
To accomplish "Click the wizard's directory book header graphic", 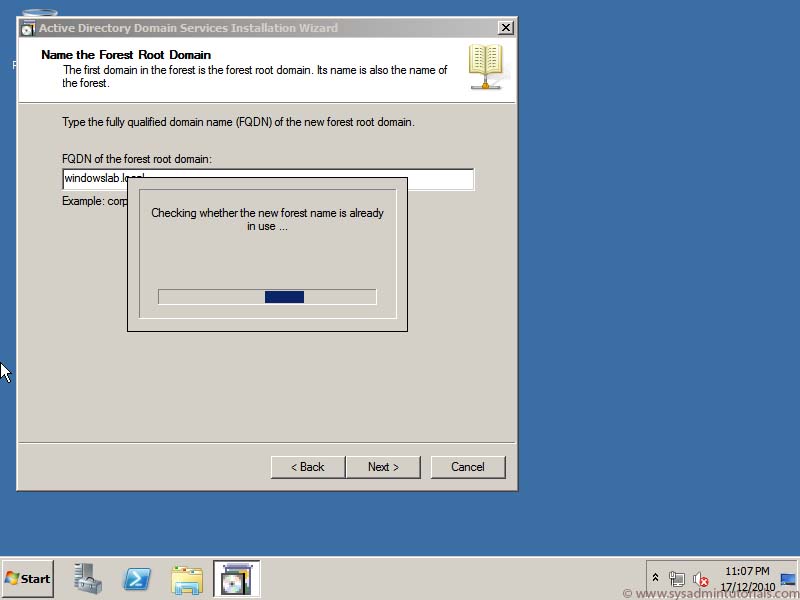I will pos(484,67).
